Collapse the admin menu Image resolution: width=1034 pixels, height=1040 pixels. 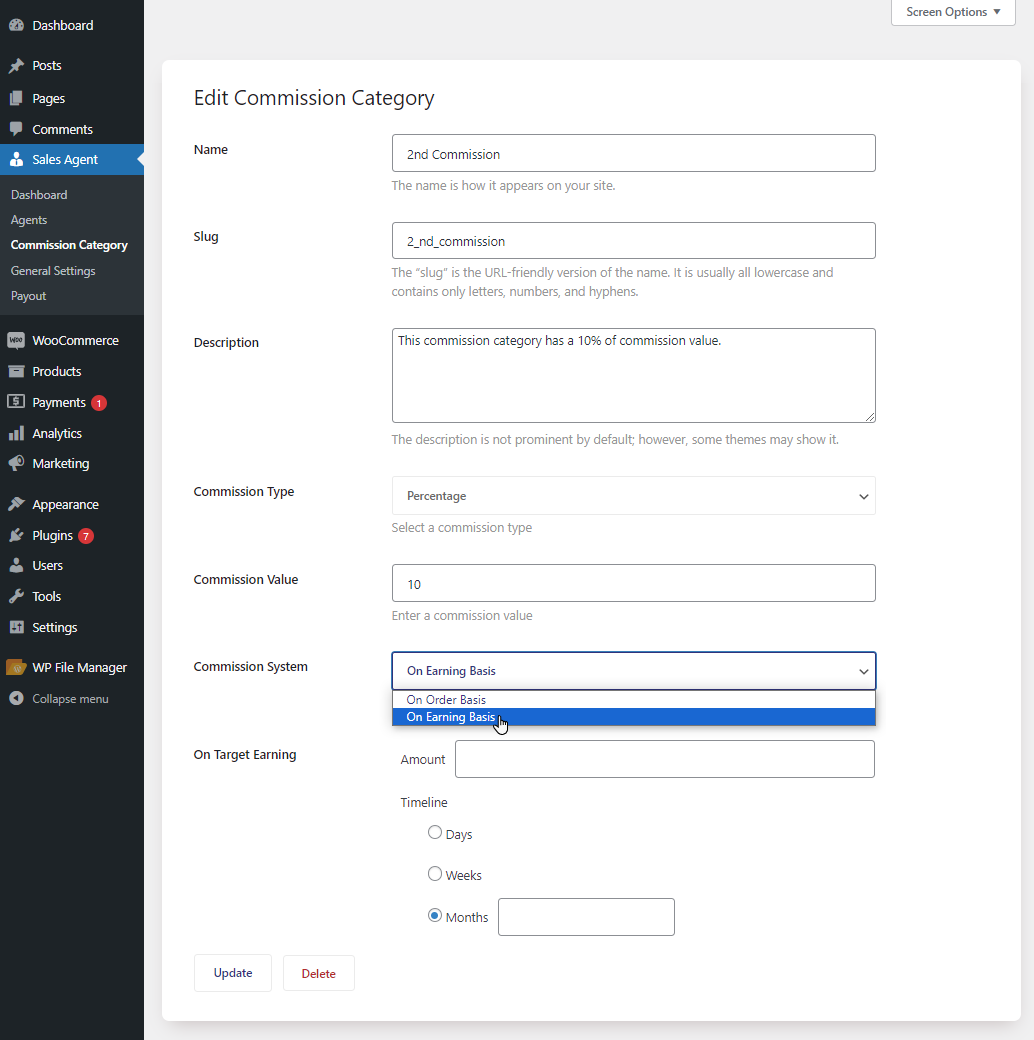[18, 698]
